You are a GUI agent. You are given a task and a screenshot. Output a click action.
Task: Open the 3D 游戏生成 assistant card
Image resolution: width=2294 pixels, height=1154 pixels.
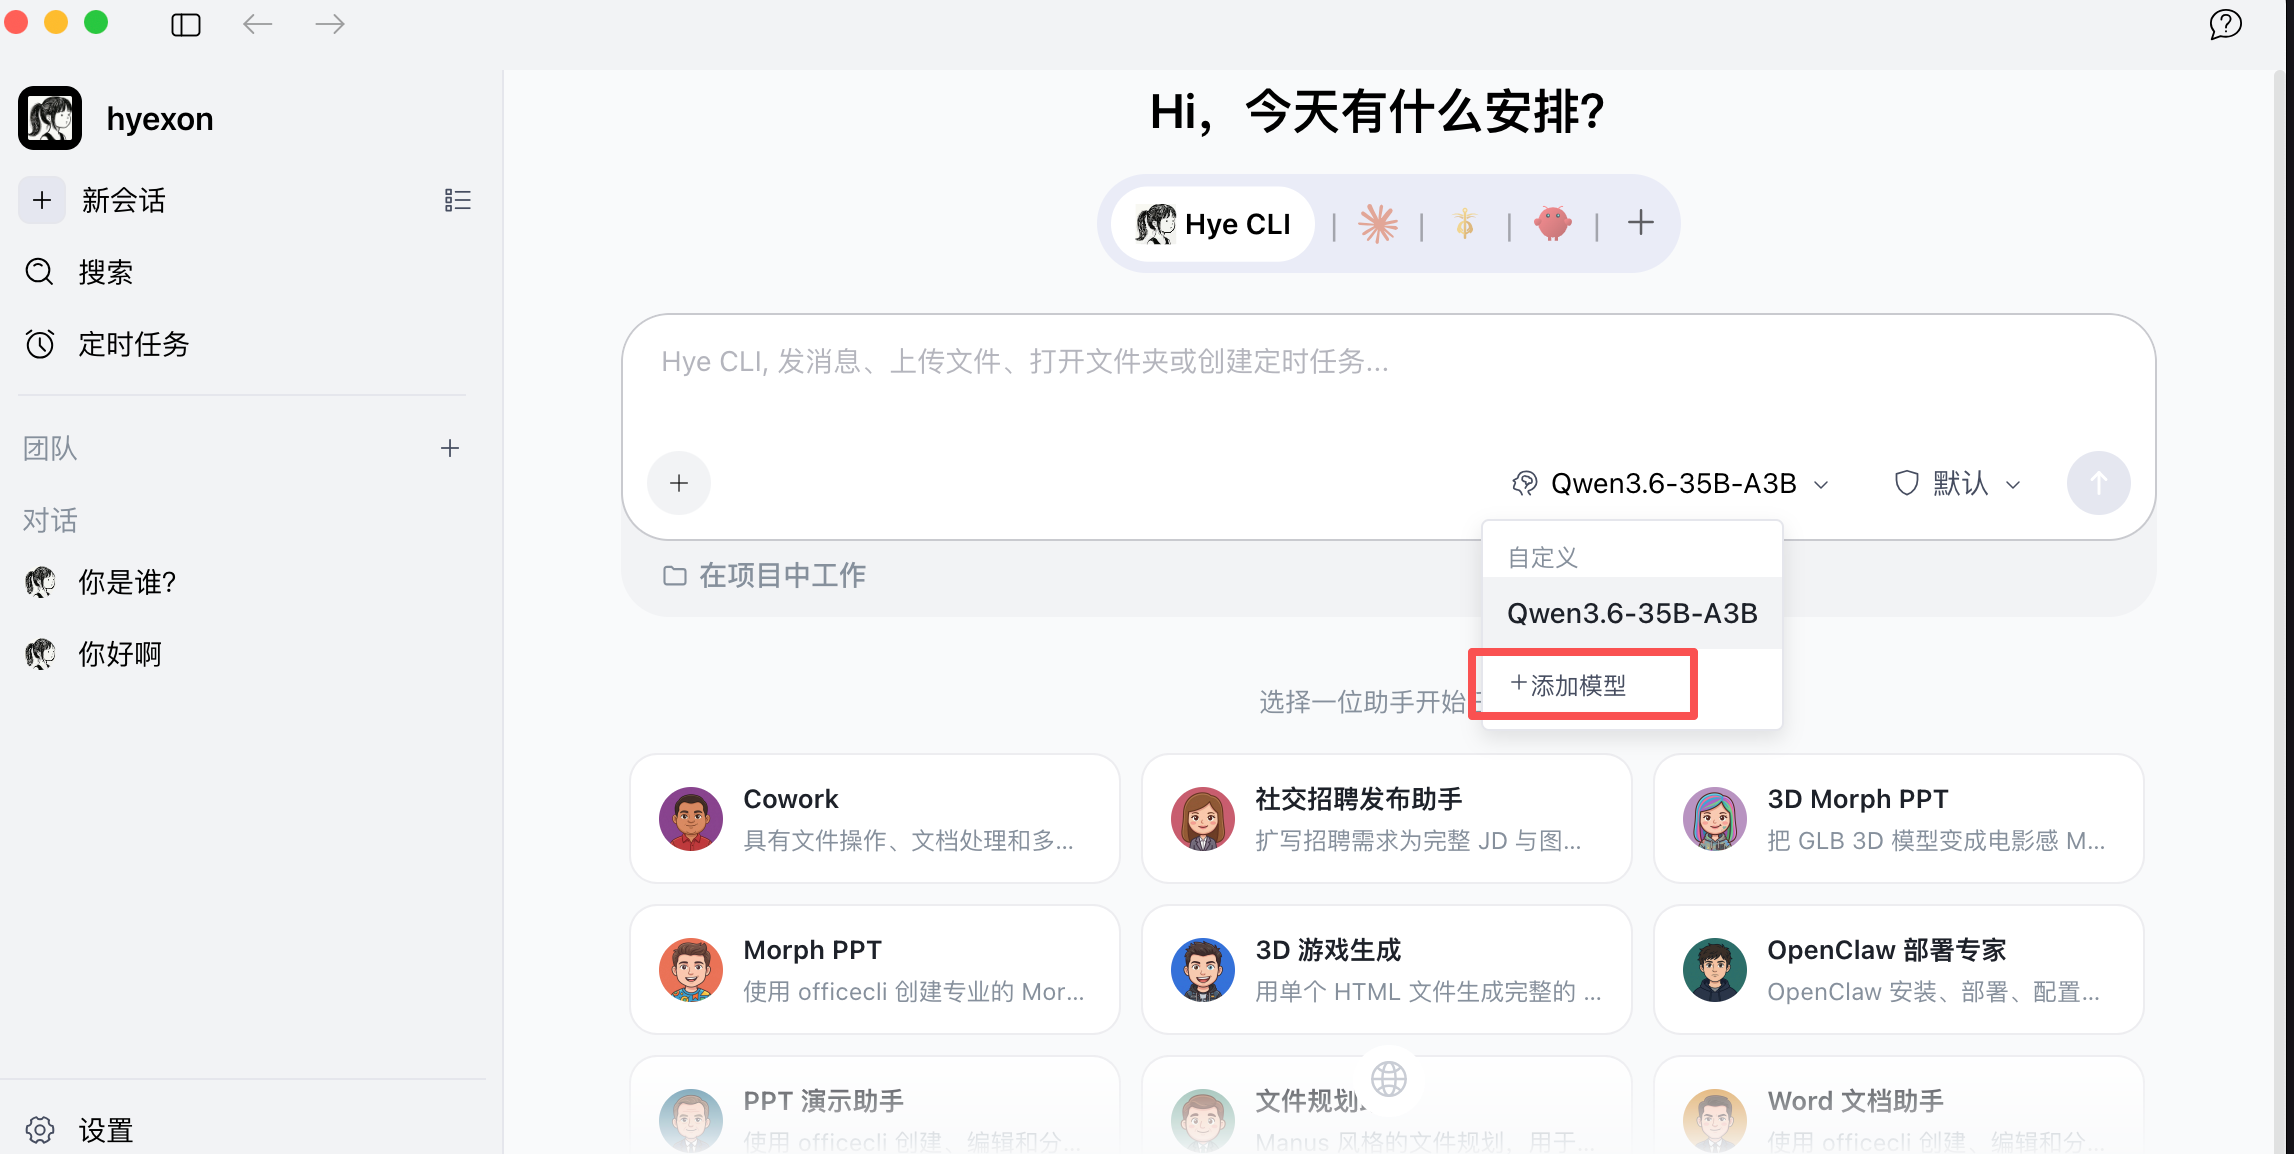point(1387,969)
